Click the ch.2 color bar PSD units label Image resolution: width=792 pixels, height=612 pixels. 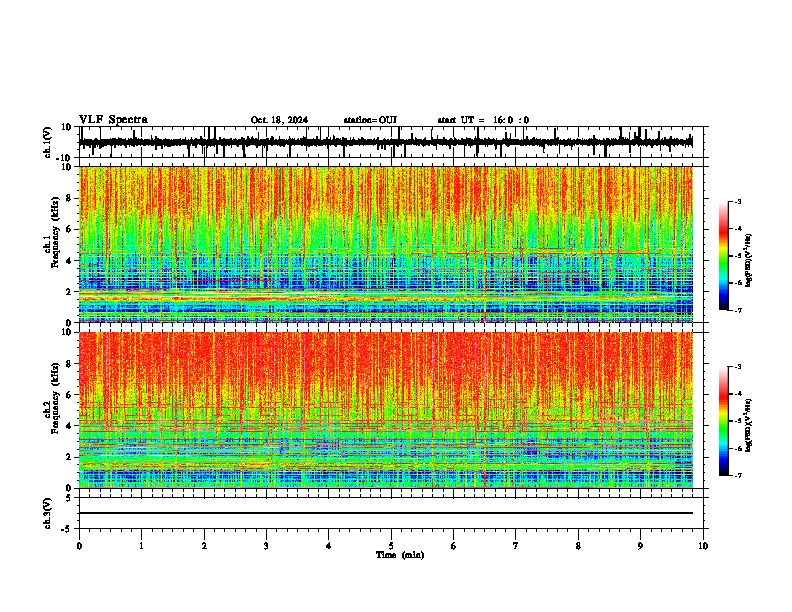coord(749,425)
